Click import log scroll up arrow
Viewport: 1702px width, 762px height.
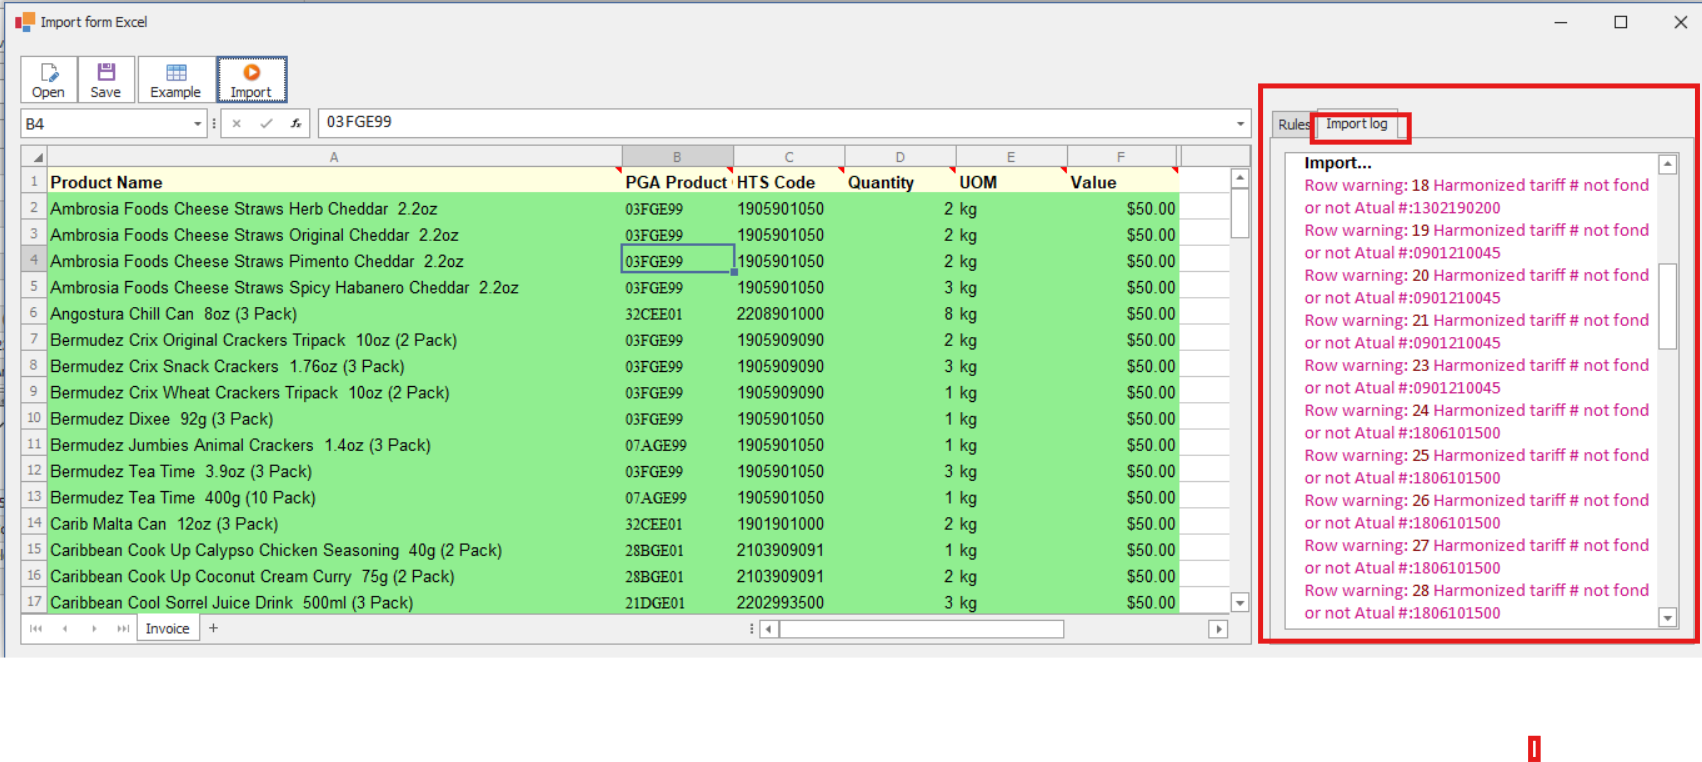pyautogui.click(x=1667, y=164)
